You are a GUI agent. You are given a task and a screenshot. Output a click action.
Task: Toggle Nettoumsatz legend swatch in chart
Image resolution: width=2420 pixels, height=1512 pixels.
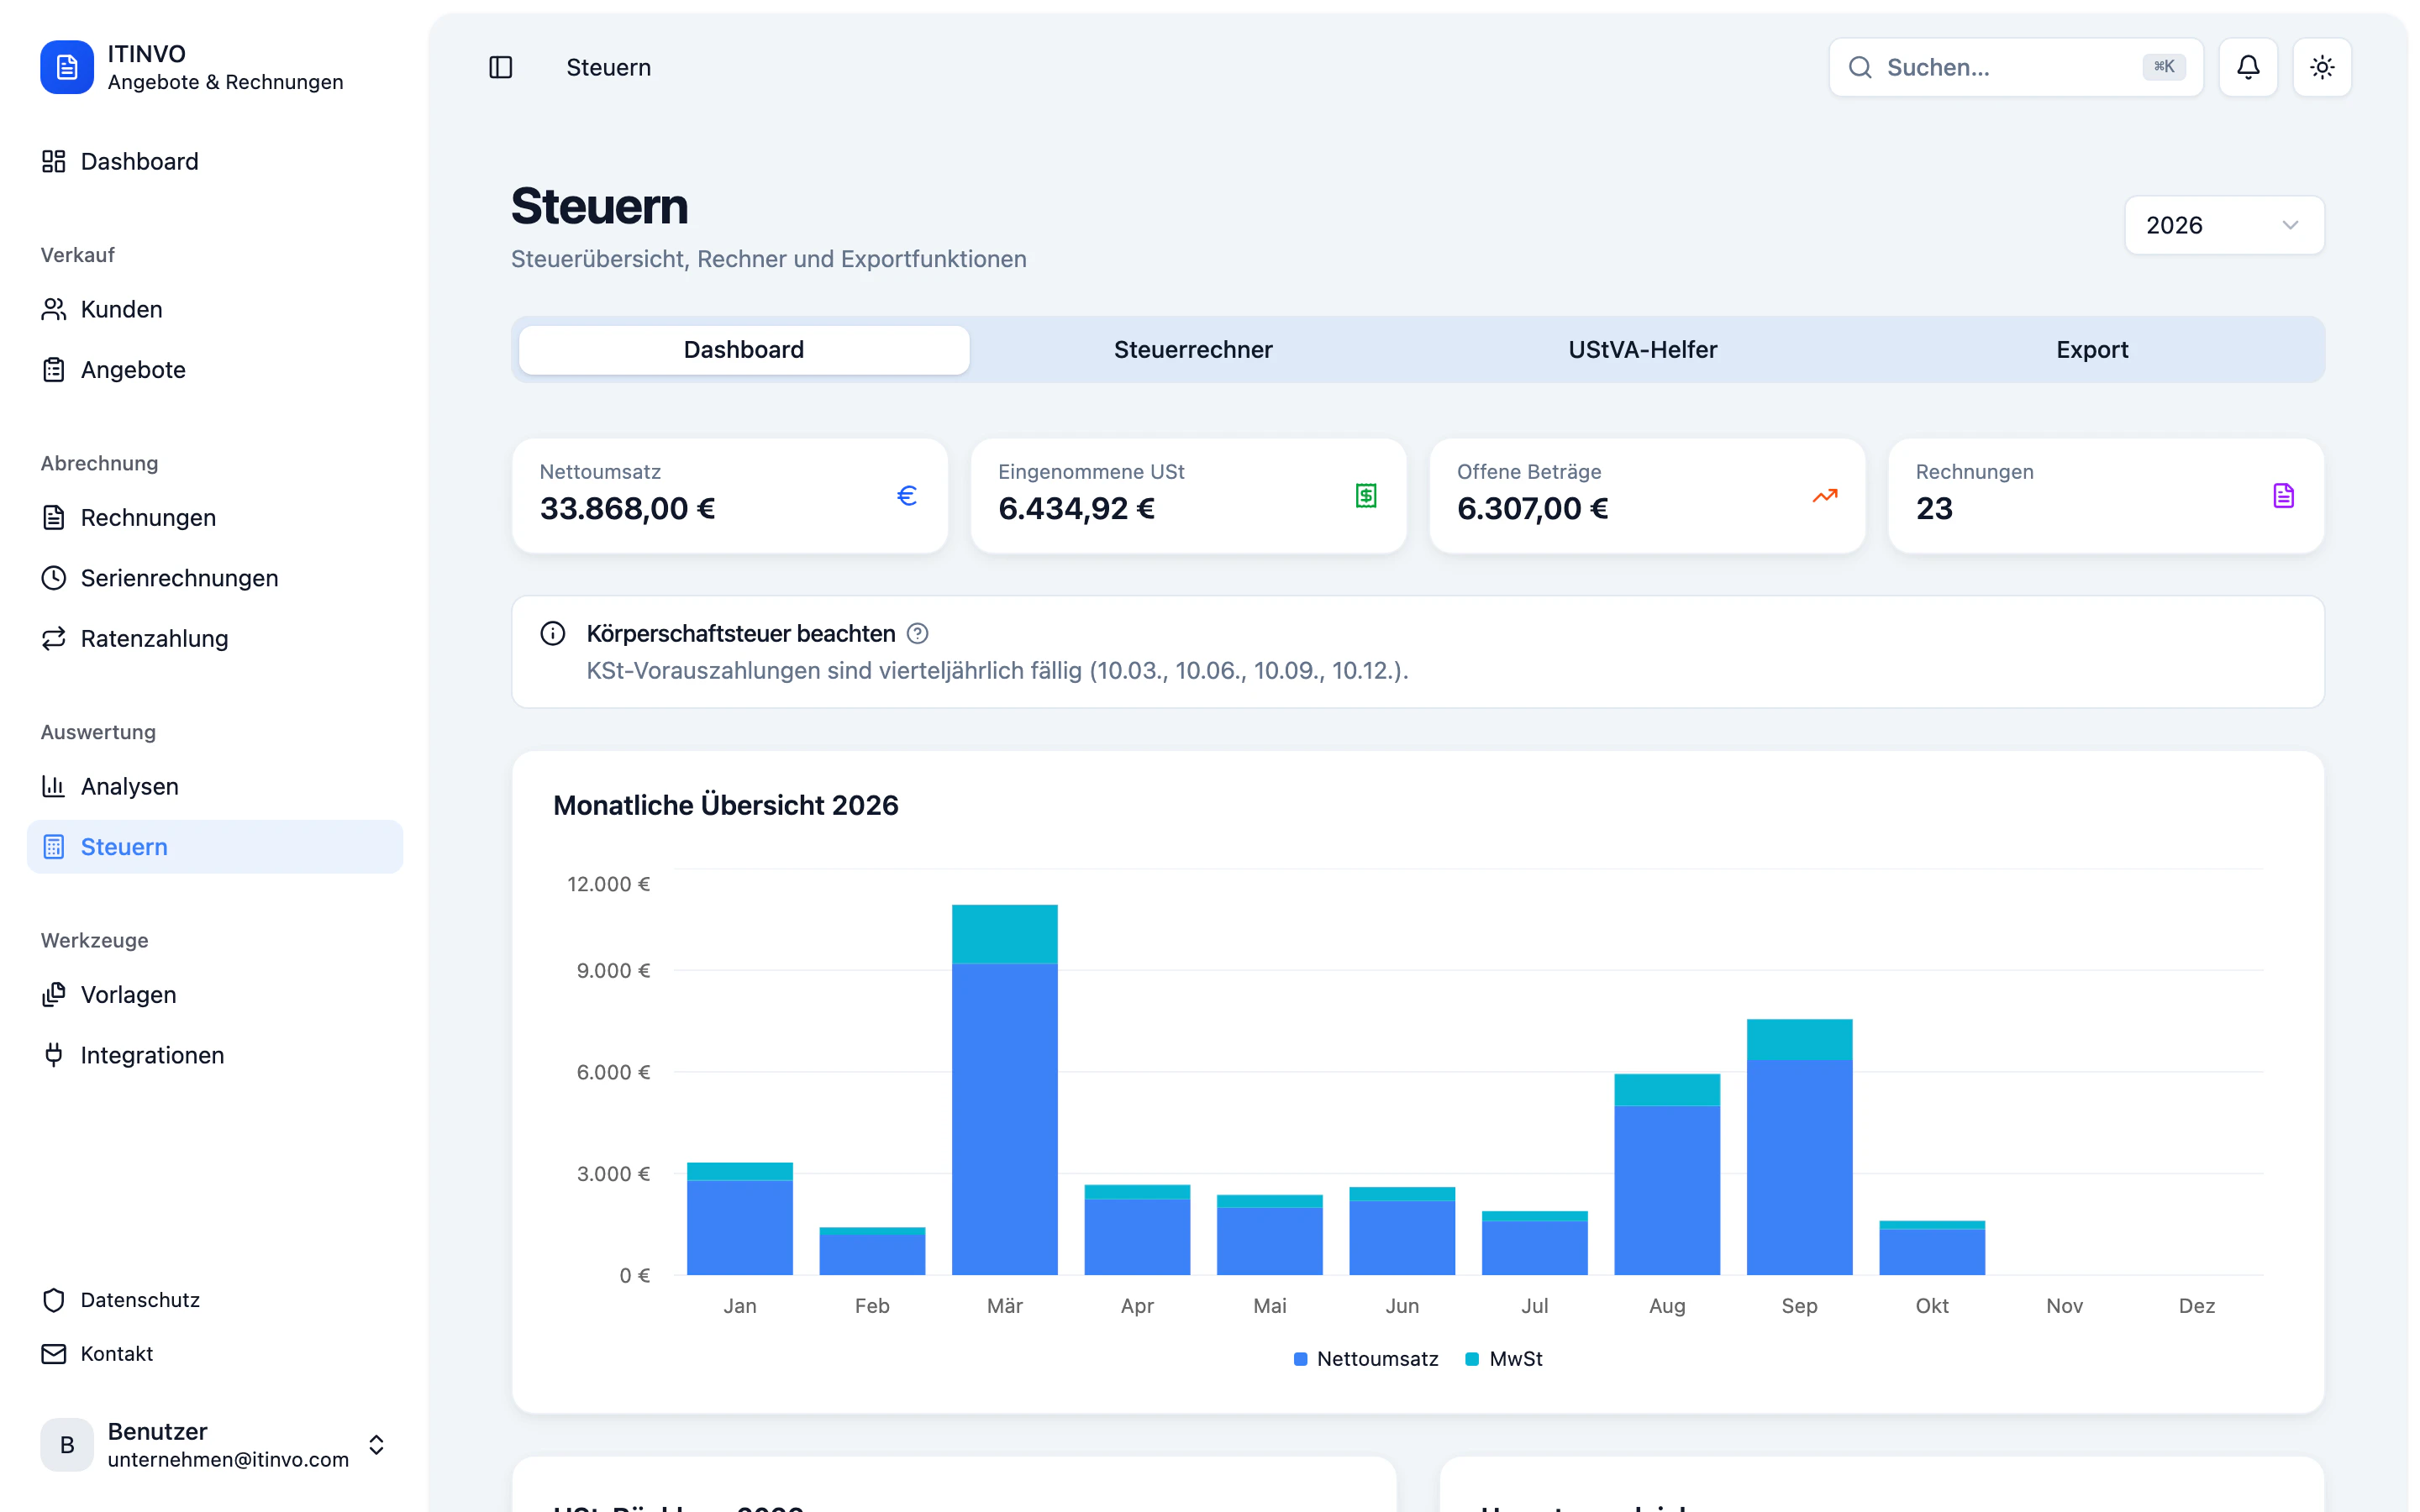[x=1300, y=1359]
